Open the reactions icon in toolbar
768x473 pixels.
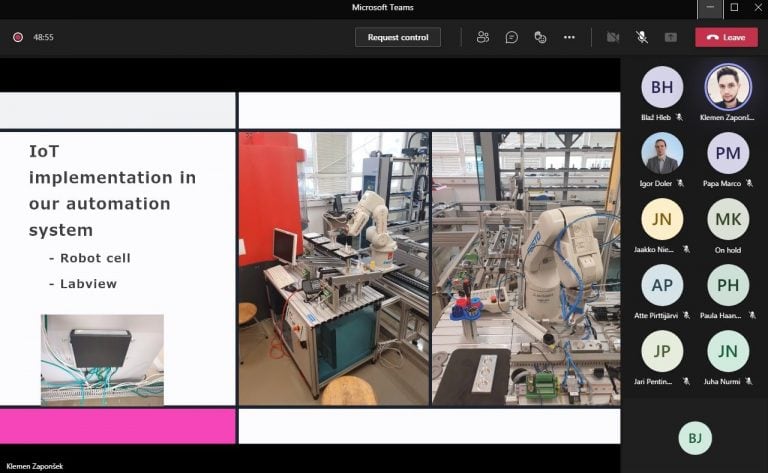tap(540, 37)
